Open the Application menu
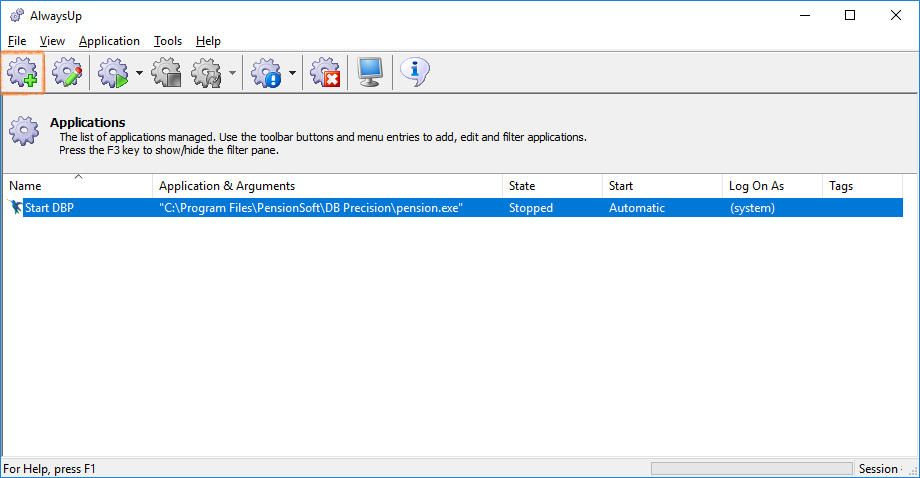 pos(109,41)
